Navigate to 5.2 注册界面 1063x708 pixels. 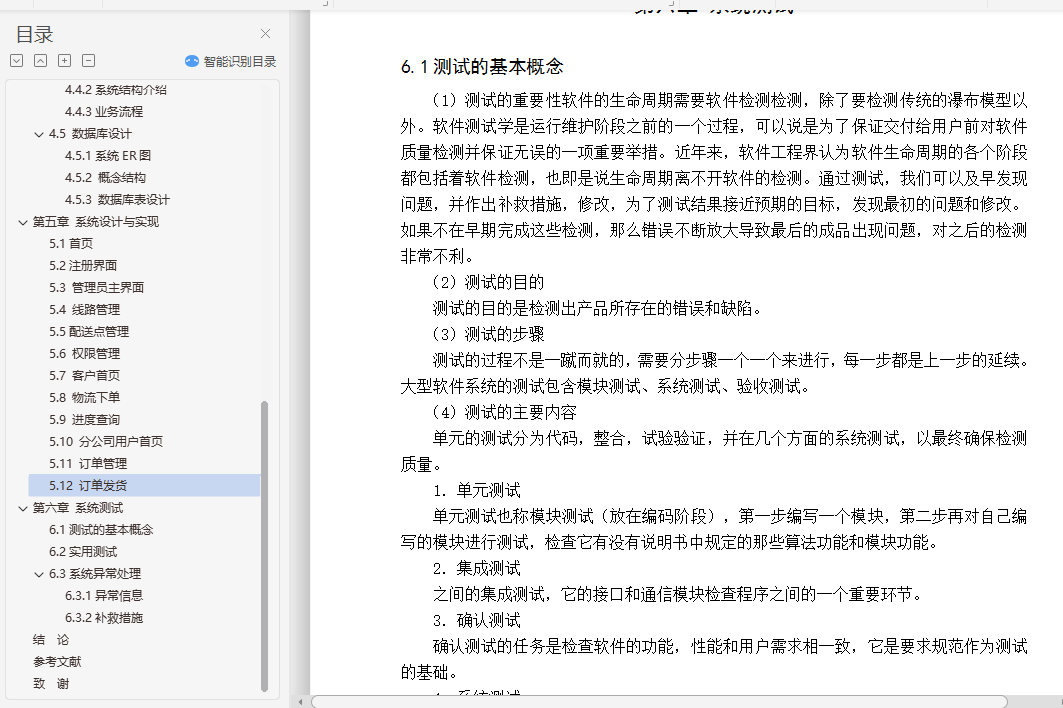tap(83, 265)
